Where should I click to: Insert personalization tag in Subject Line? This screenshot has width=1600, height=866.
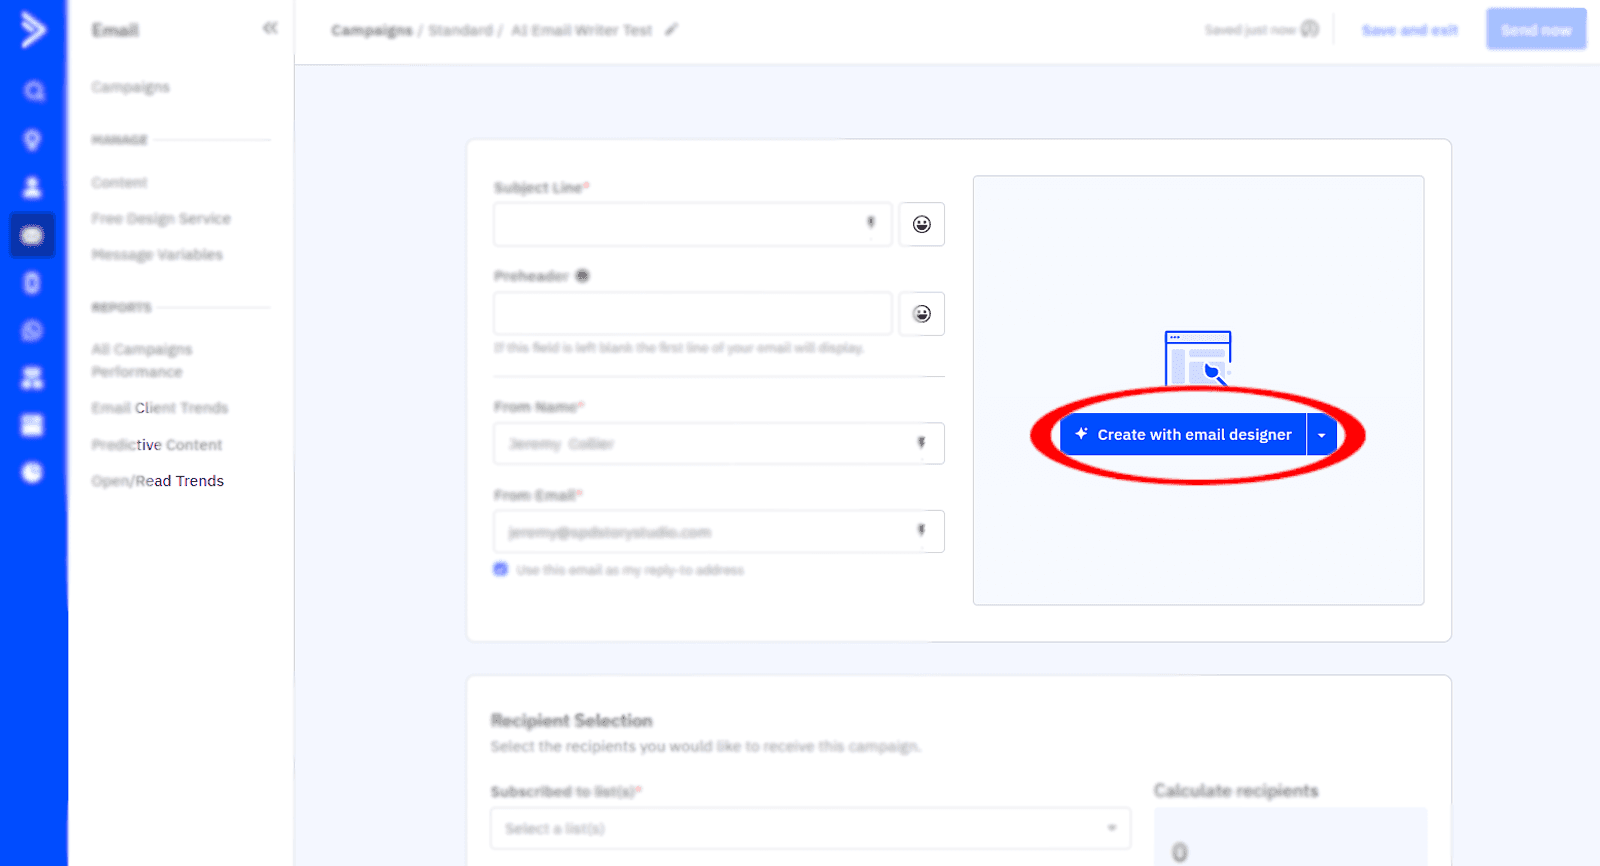click(x=870, y=223)
